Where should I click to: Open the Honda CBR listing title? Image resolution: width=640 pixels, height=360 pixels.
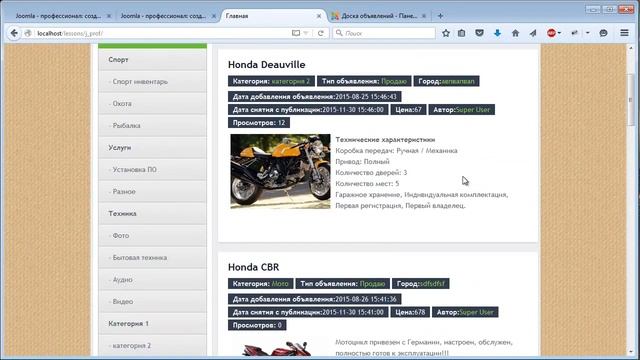pos(253,267)
